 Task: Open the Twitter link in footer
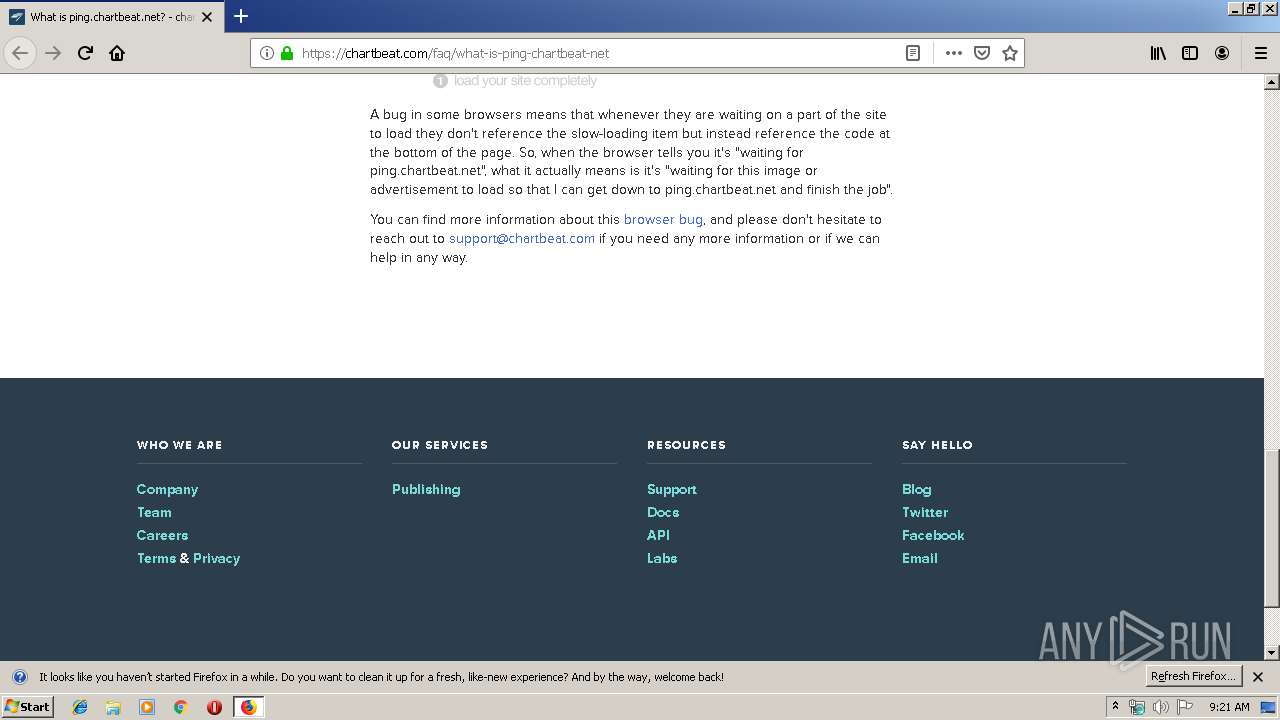925,512
